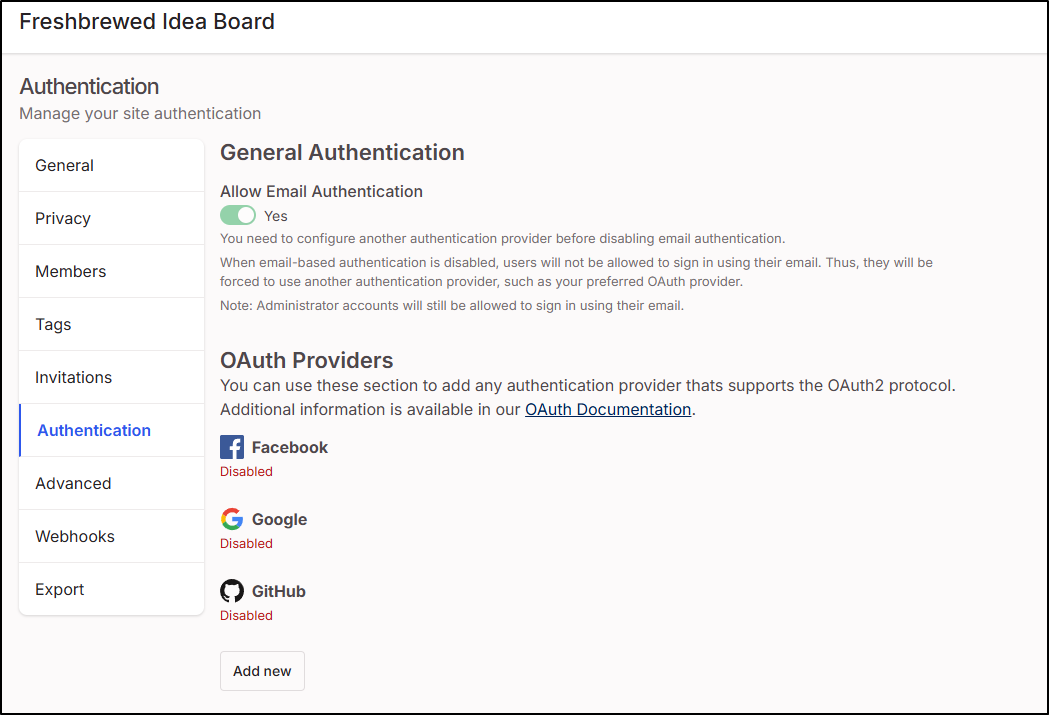Viewport: 1049px width, 715px height.
Task: Click the GitHub octocat icon
Action: click(x=231, y=591)
